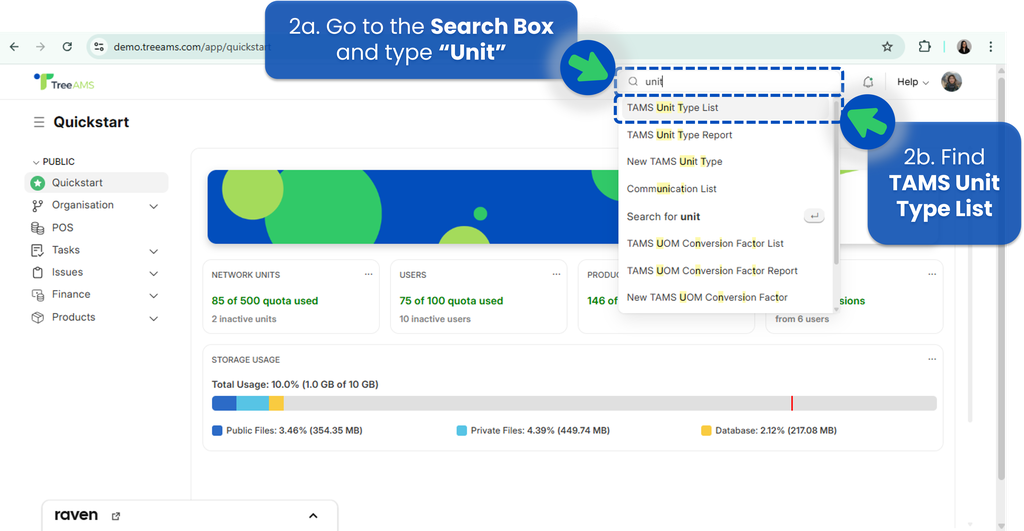The width and height of the screenshot is (1024, 531).
Task: Open POS from the sidebar
Action: click(62, 228)
